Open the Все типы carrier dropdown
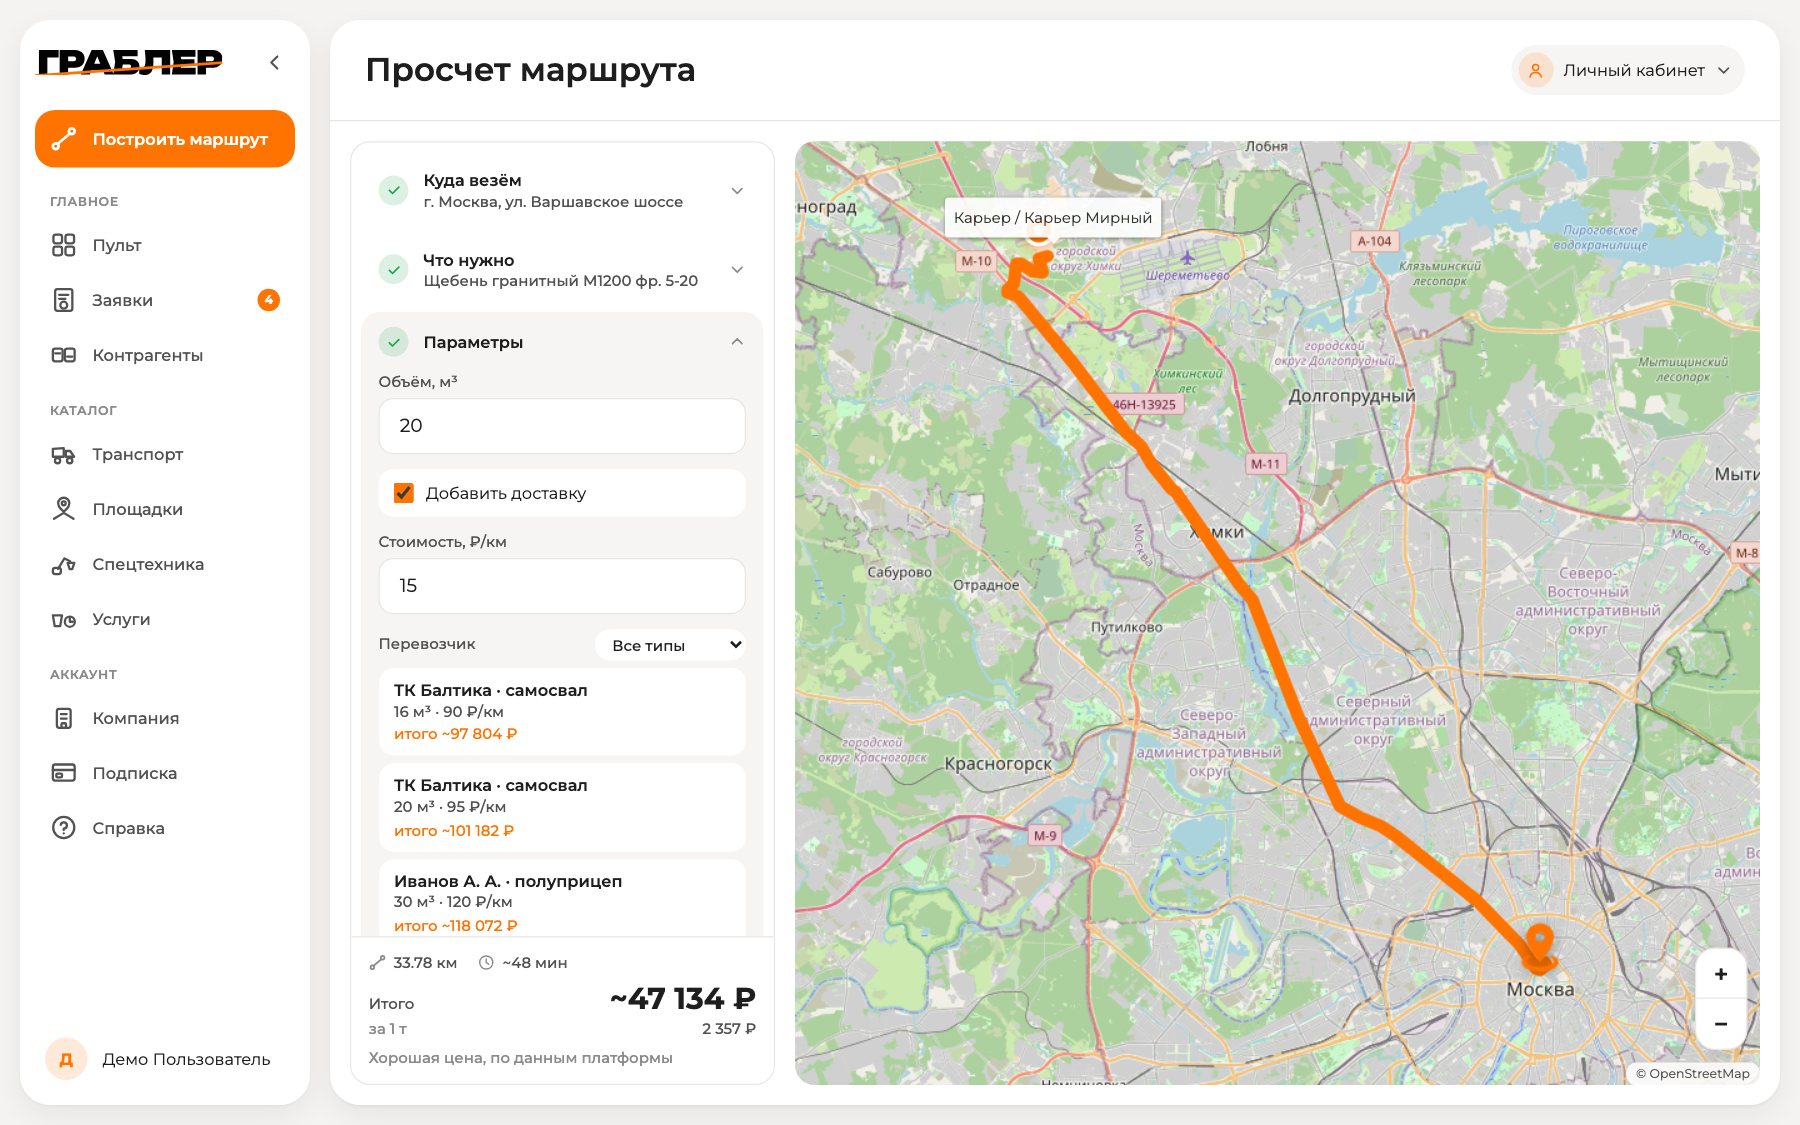1800x1125 pixels. [x=670, y=645]
